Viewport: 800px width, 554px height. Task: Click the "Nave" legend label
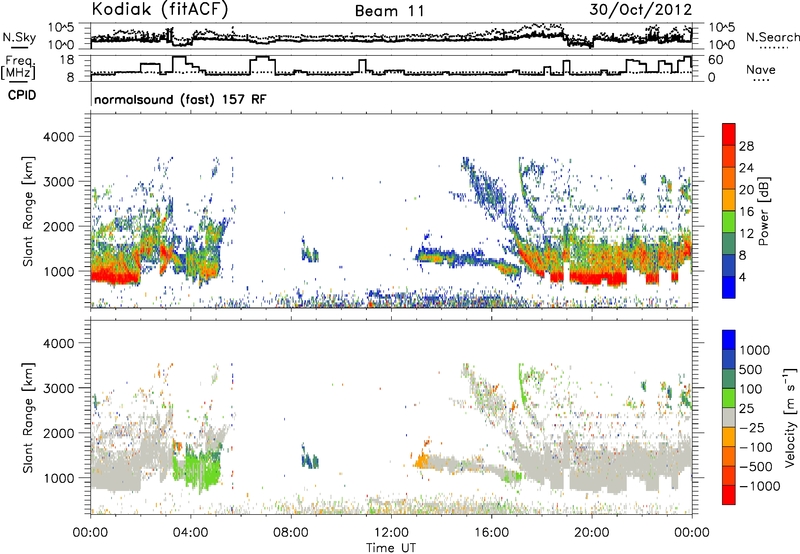[x=761, y=69]
